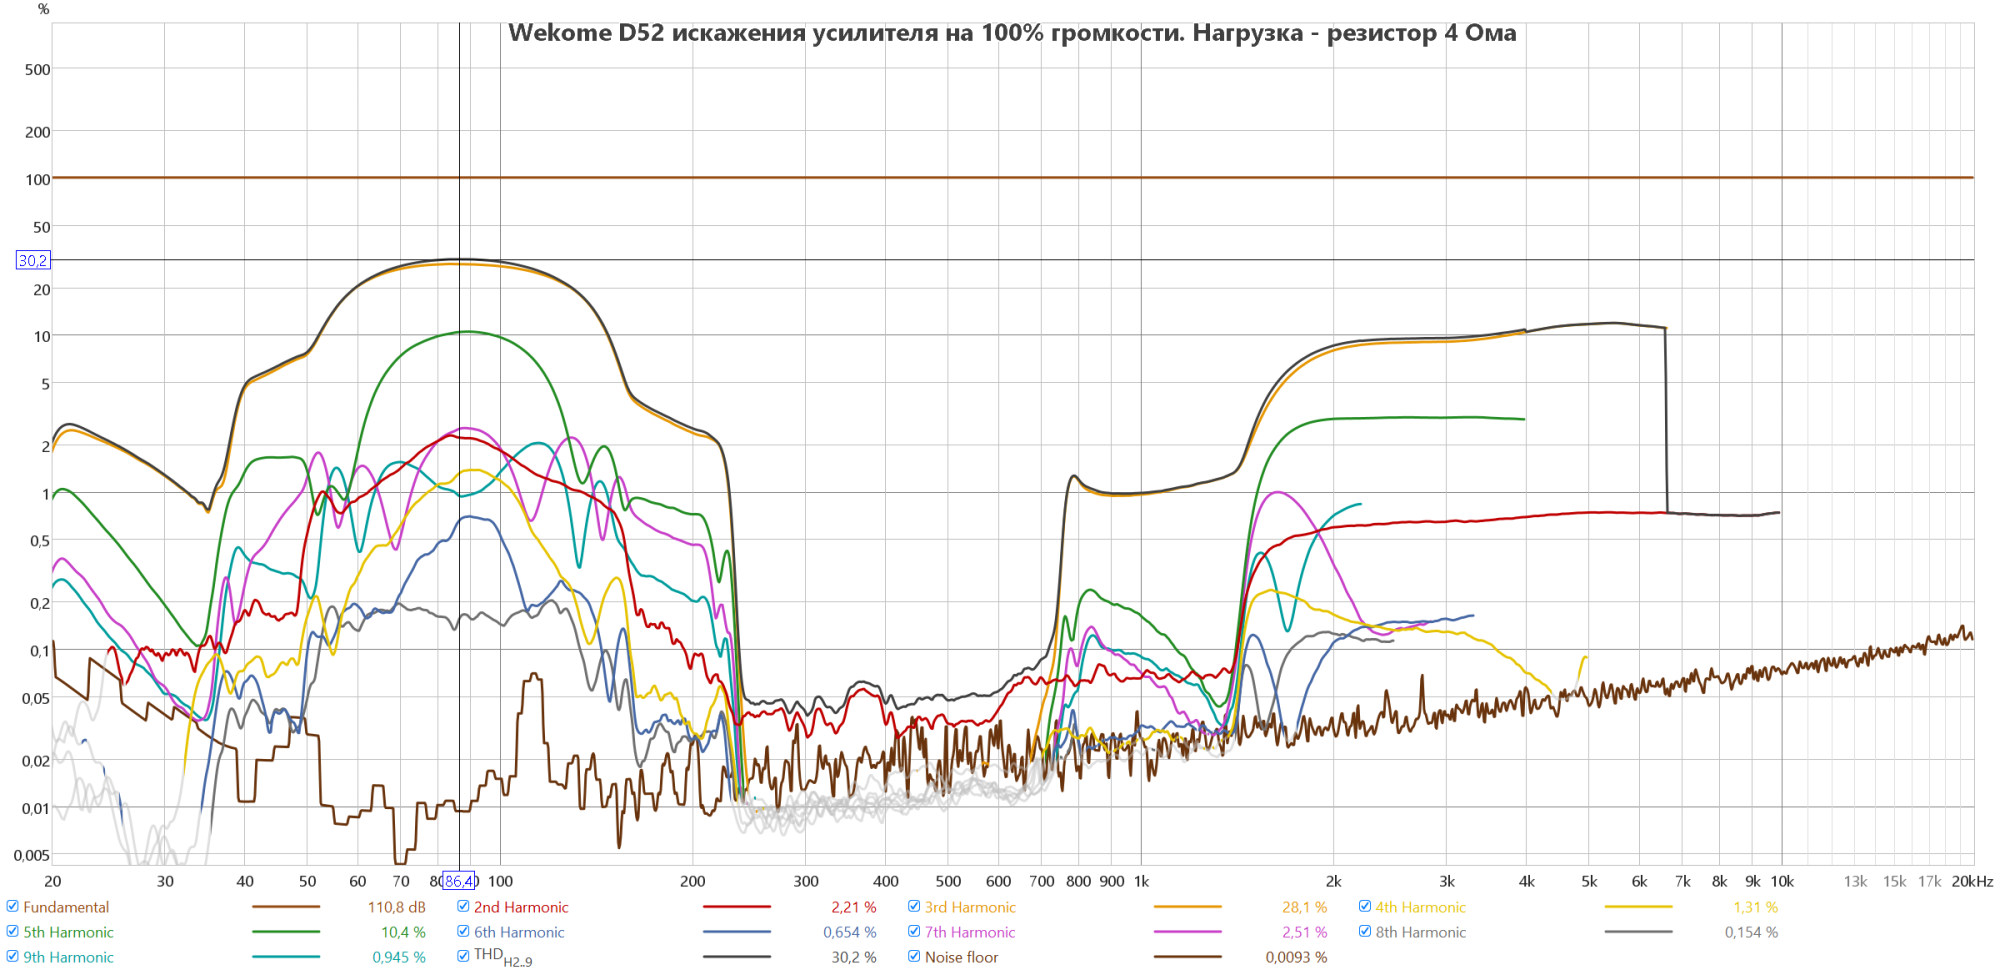
Task: Click the 20kHz frequency axis label
Action: click(x=1972, y=881)
